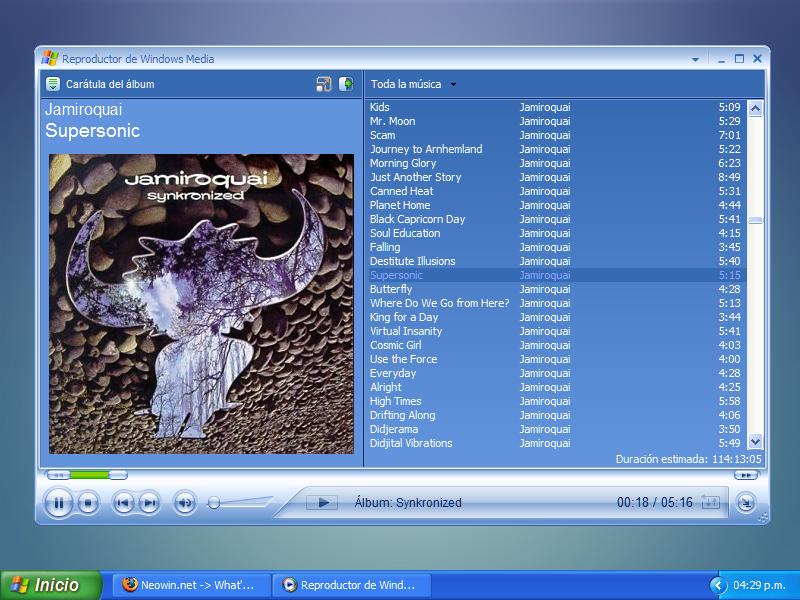Go to the previous track
This screenshot has height=600, width=800.
[x=123, y=503]
